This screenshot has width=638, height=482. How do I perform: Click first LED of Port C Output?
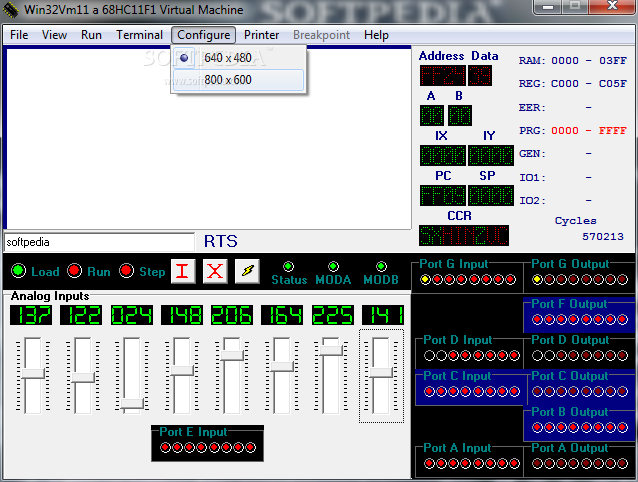(537, 392)
